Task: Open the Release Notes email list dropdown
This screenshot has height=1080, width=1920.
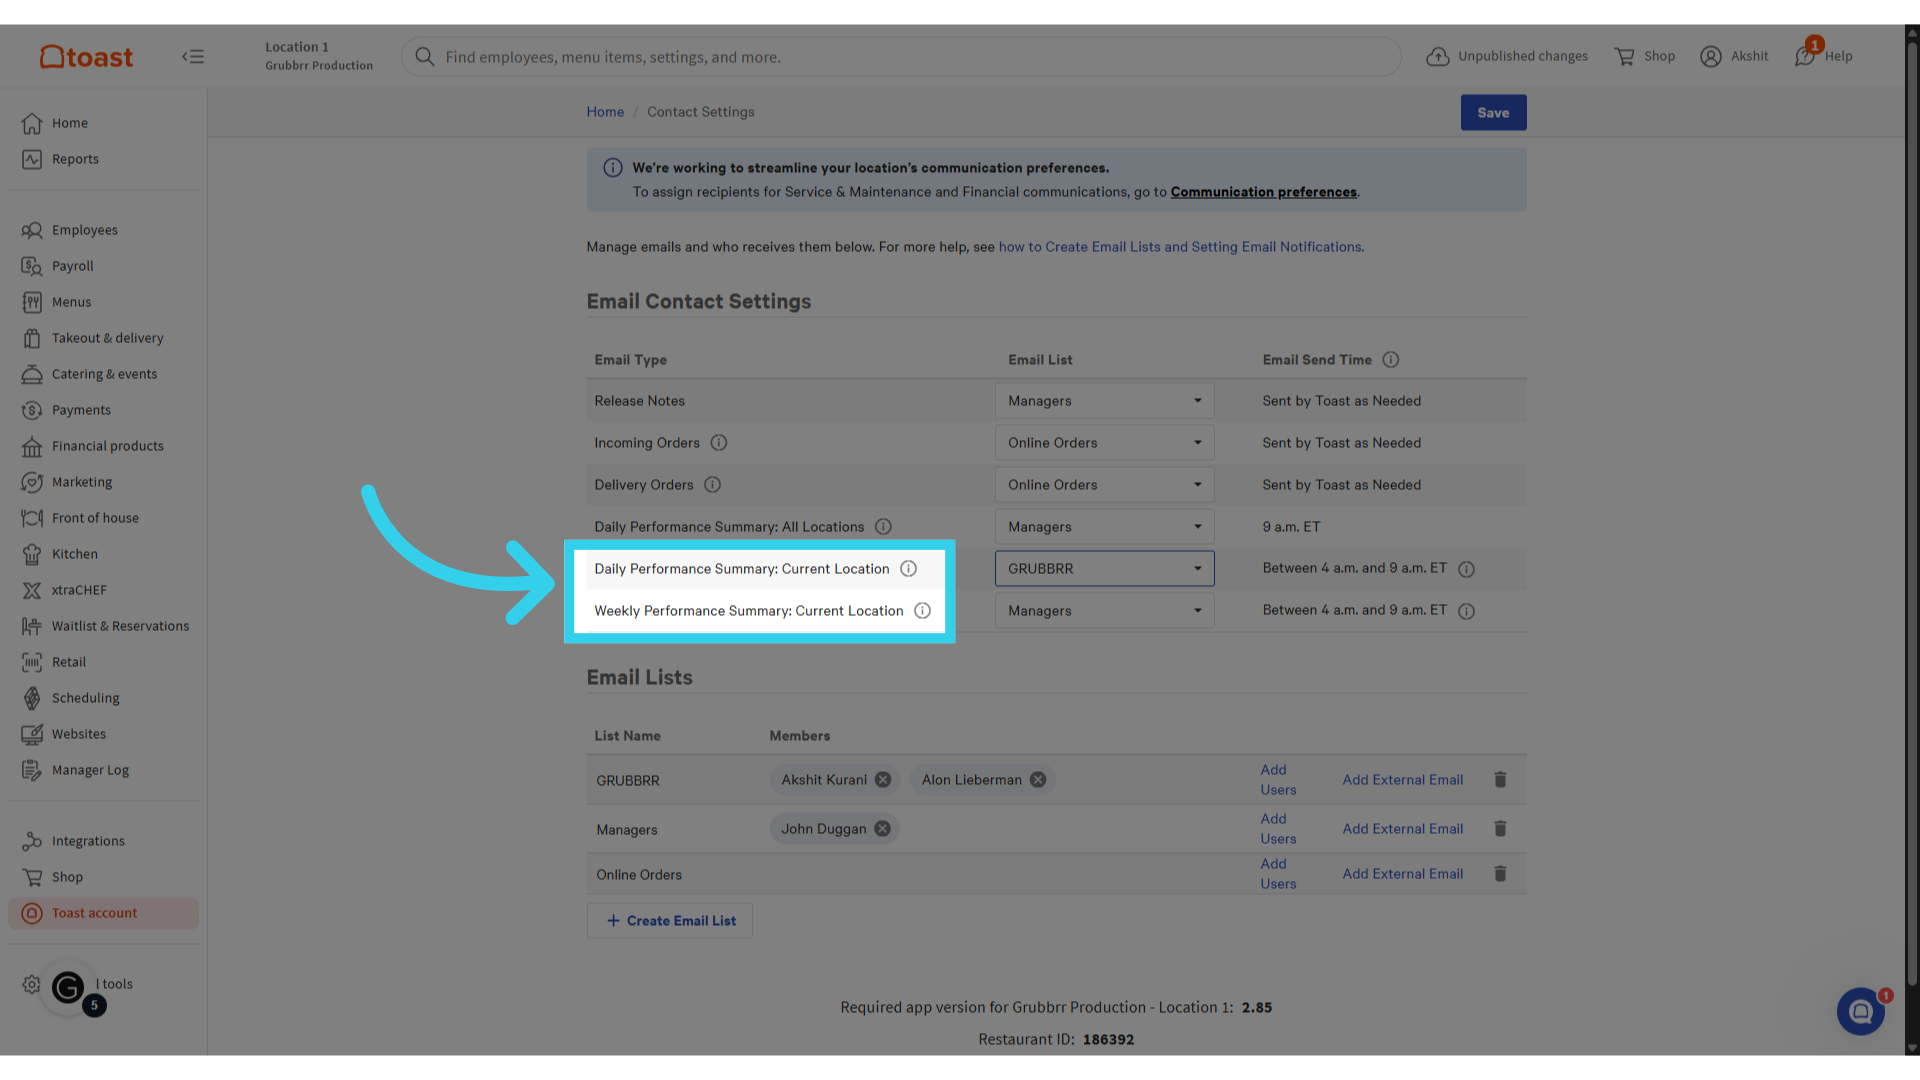Action: [1104, 401]
